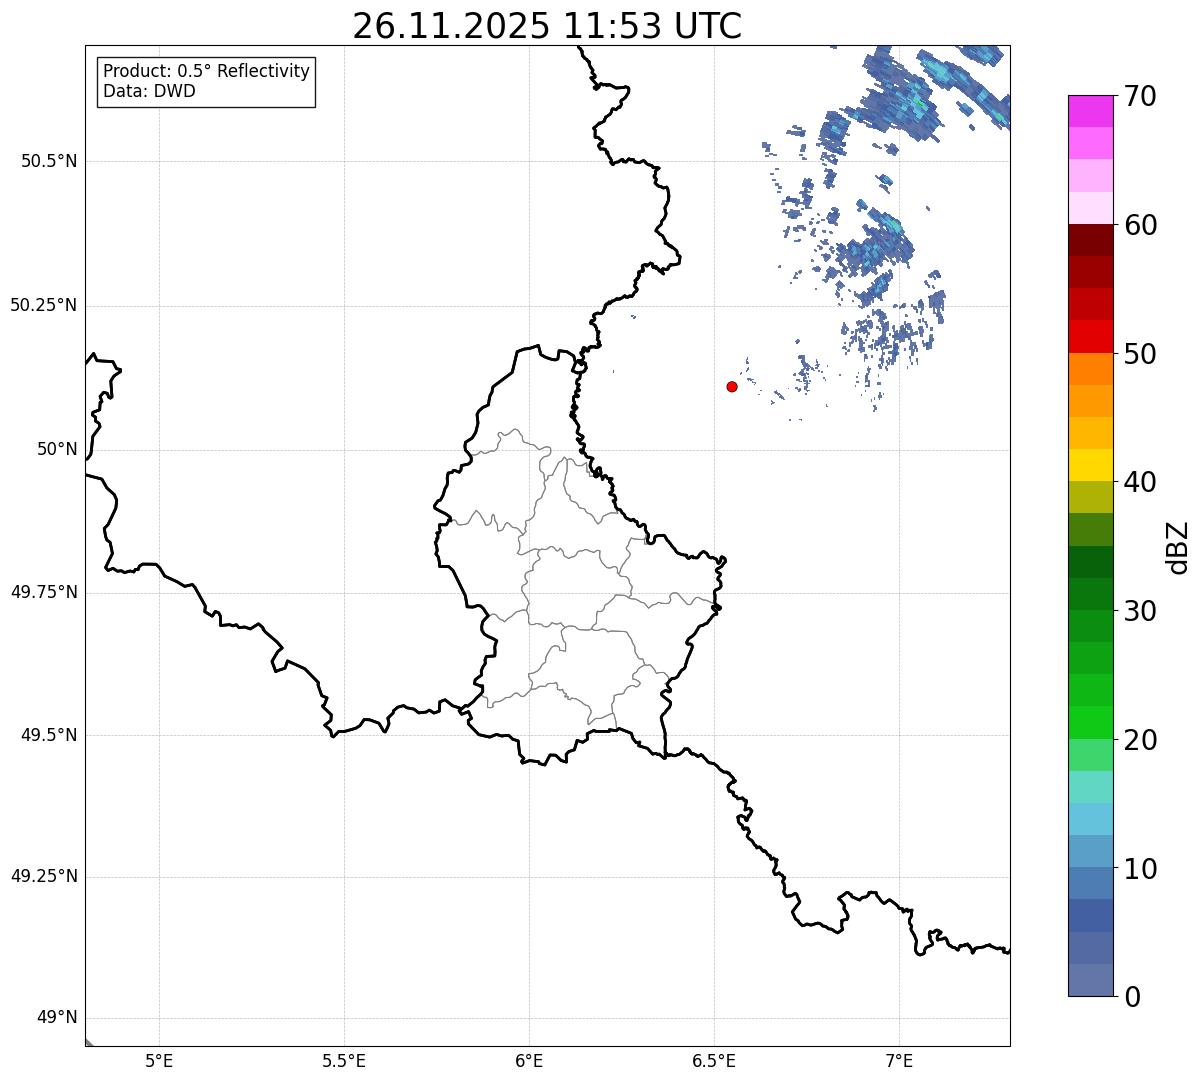Click the 6.5°E longitude label
The image size is (1202, 1081).
pos(714,1061)
